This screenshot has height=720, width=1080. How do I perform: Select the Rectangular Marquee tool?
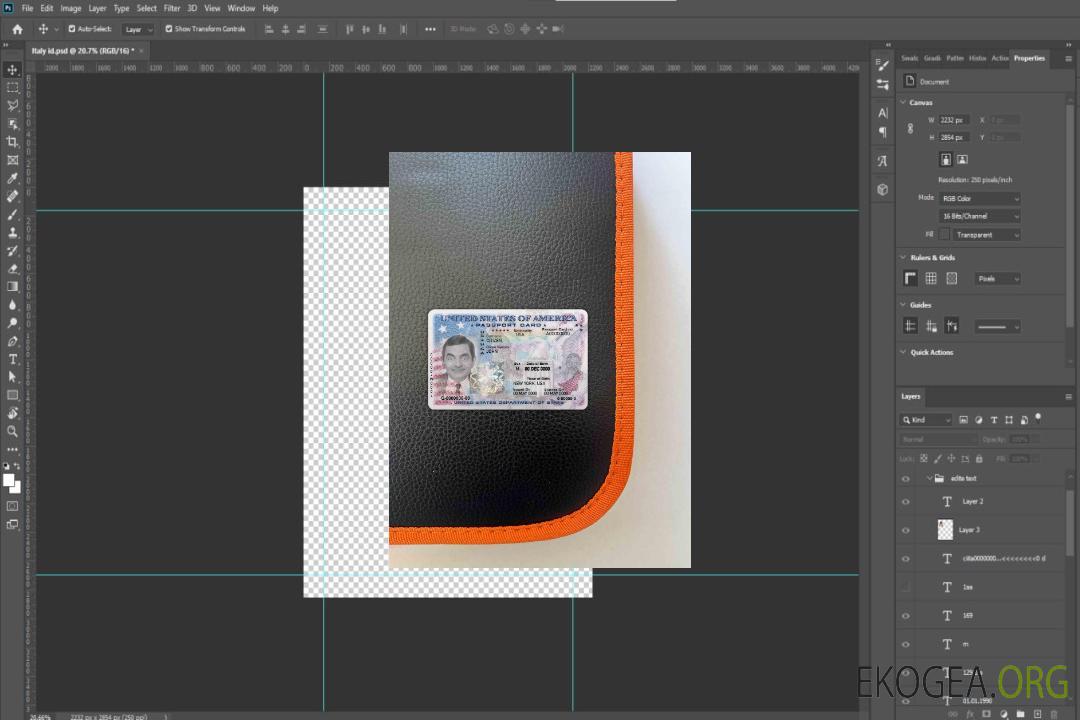(13, 88)
